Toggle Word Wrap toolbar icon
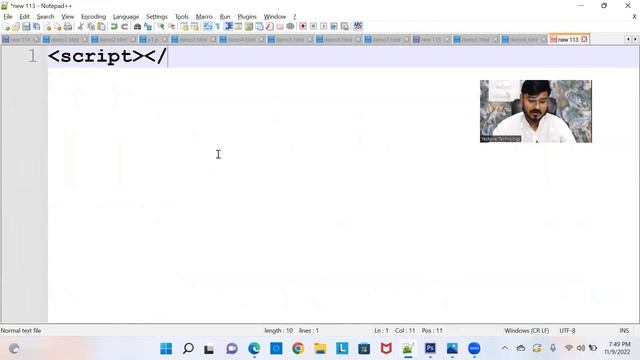Image resolution: width=640 pixels, height=360 pixels. pyautogui.click(x=208, y=27)
